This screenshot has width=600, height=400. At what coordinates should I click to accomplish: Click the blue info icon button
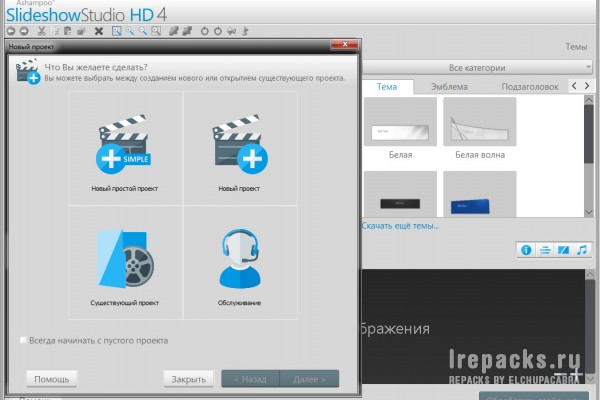click(526, 250)
